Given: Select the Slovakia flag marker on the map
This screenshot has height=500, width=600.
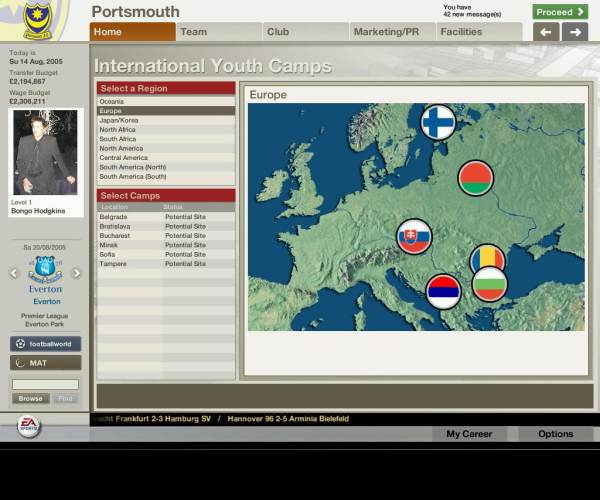Looking at the screenshot, I should pos(414,236).
